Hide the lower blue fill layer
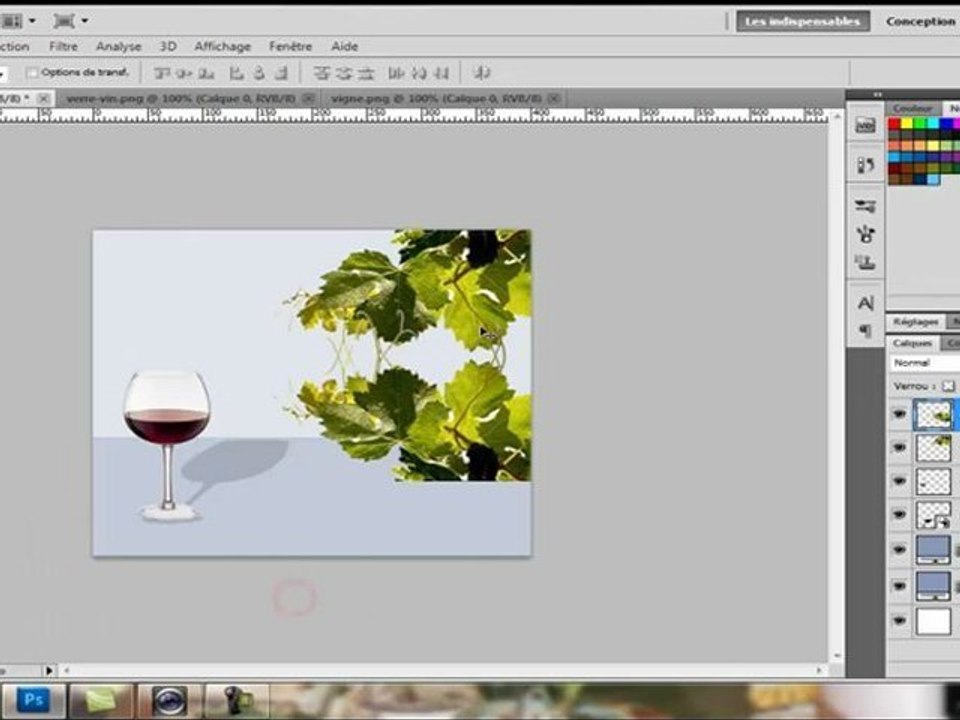Image resolution: width=960 pixels, height=720 pixels. coord(899,586)
